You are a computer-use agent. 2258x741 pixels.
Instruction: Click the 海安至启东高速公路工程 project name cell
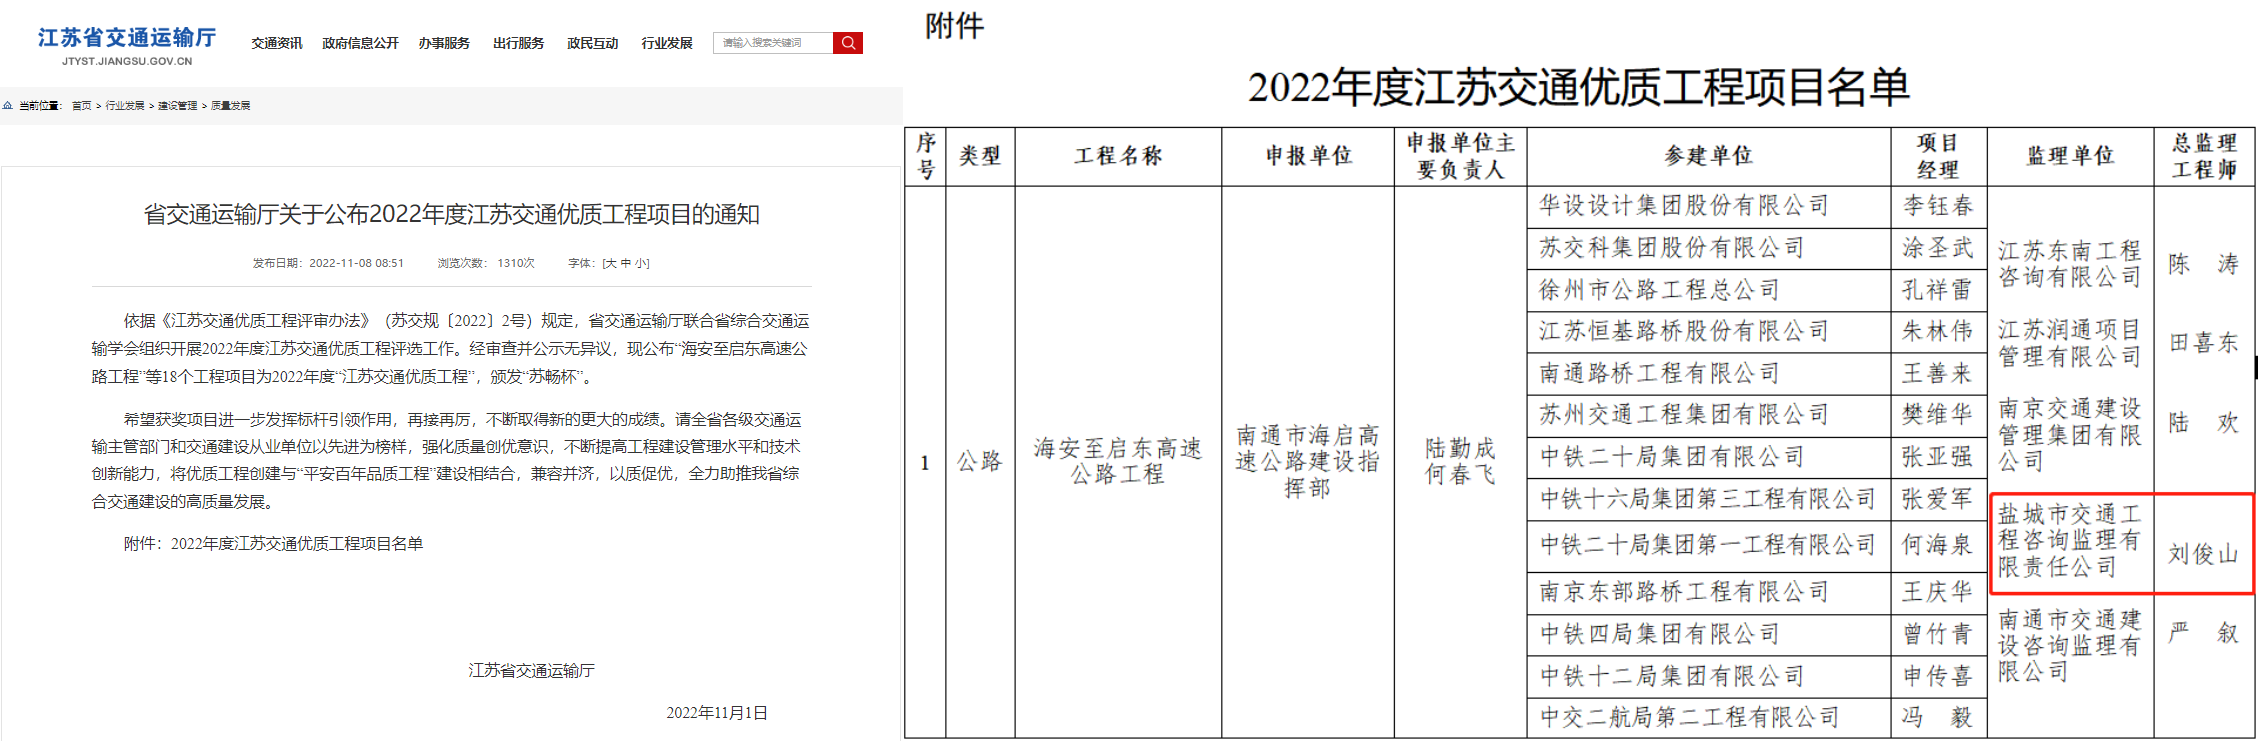1117,461
